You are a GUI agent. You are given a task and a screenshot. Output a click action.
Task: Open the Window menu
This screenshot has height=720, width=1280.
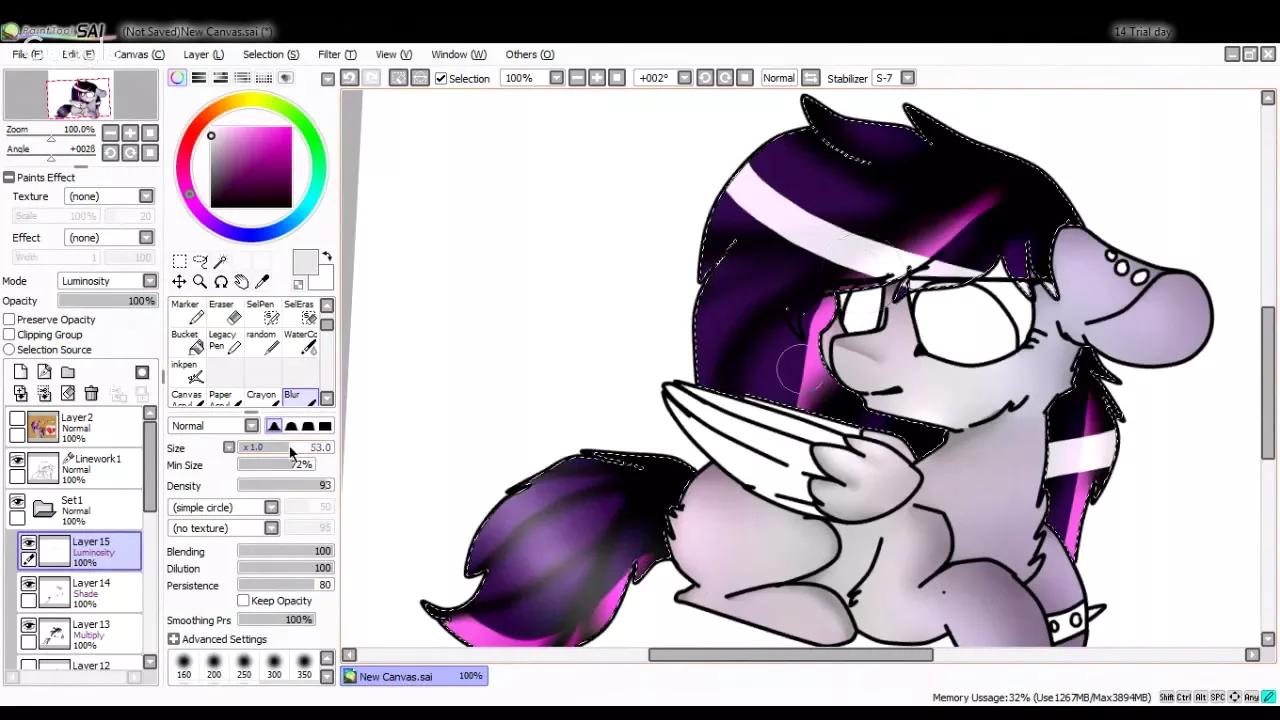coord(458,54)
